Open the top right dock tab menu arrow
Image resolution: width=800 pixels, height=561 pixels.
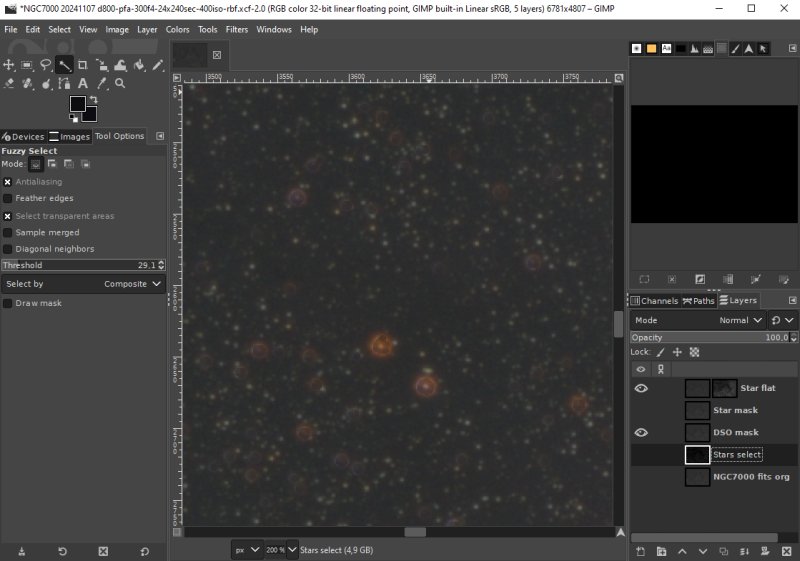coord(792,48)
